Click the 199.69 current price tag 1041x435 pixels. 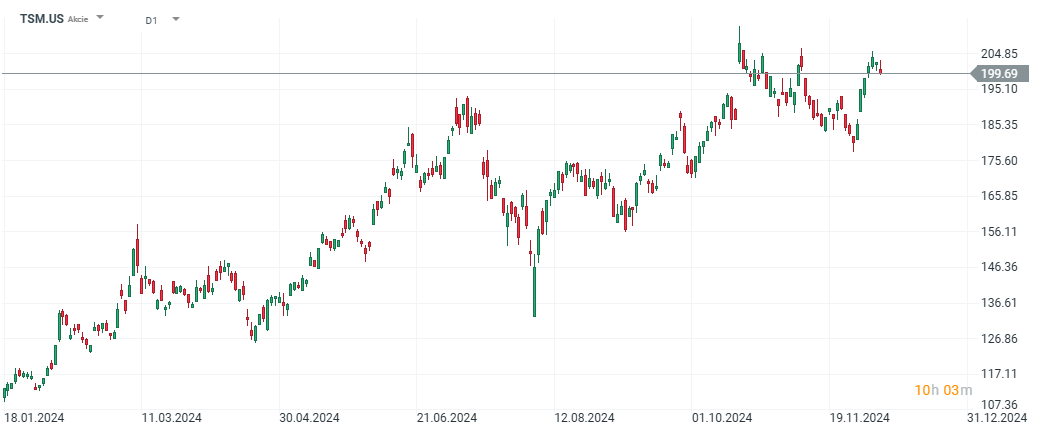[998, 73]
